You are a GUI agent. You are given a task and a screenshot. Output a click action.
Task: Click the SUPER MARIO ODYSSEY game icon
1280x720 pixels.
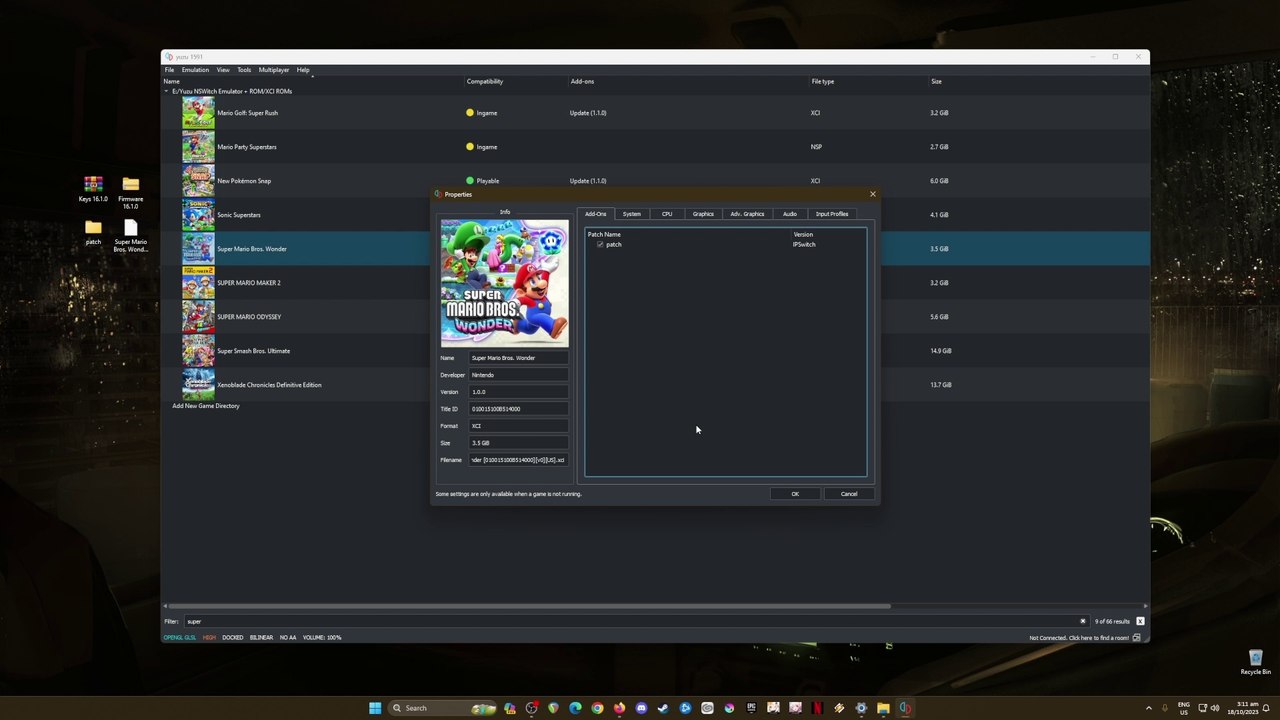198,317
